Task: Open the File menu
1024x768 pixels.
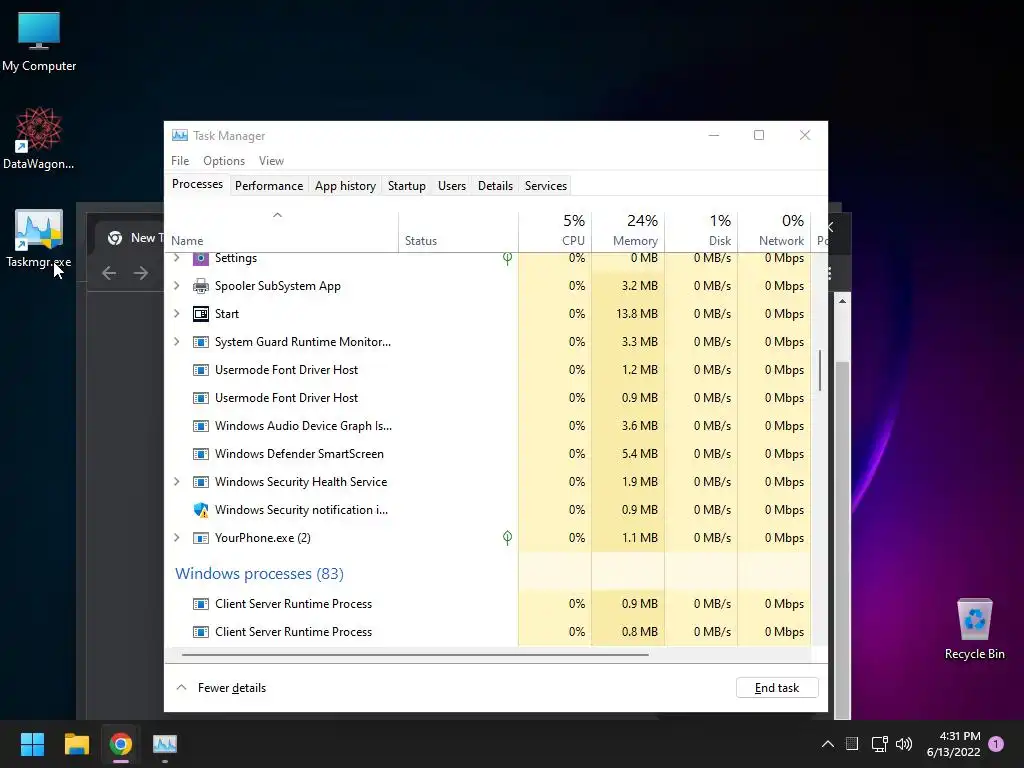Action: click(x=180, y=161)
